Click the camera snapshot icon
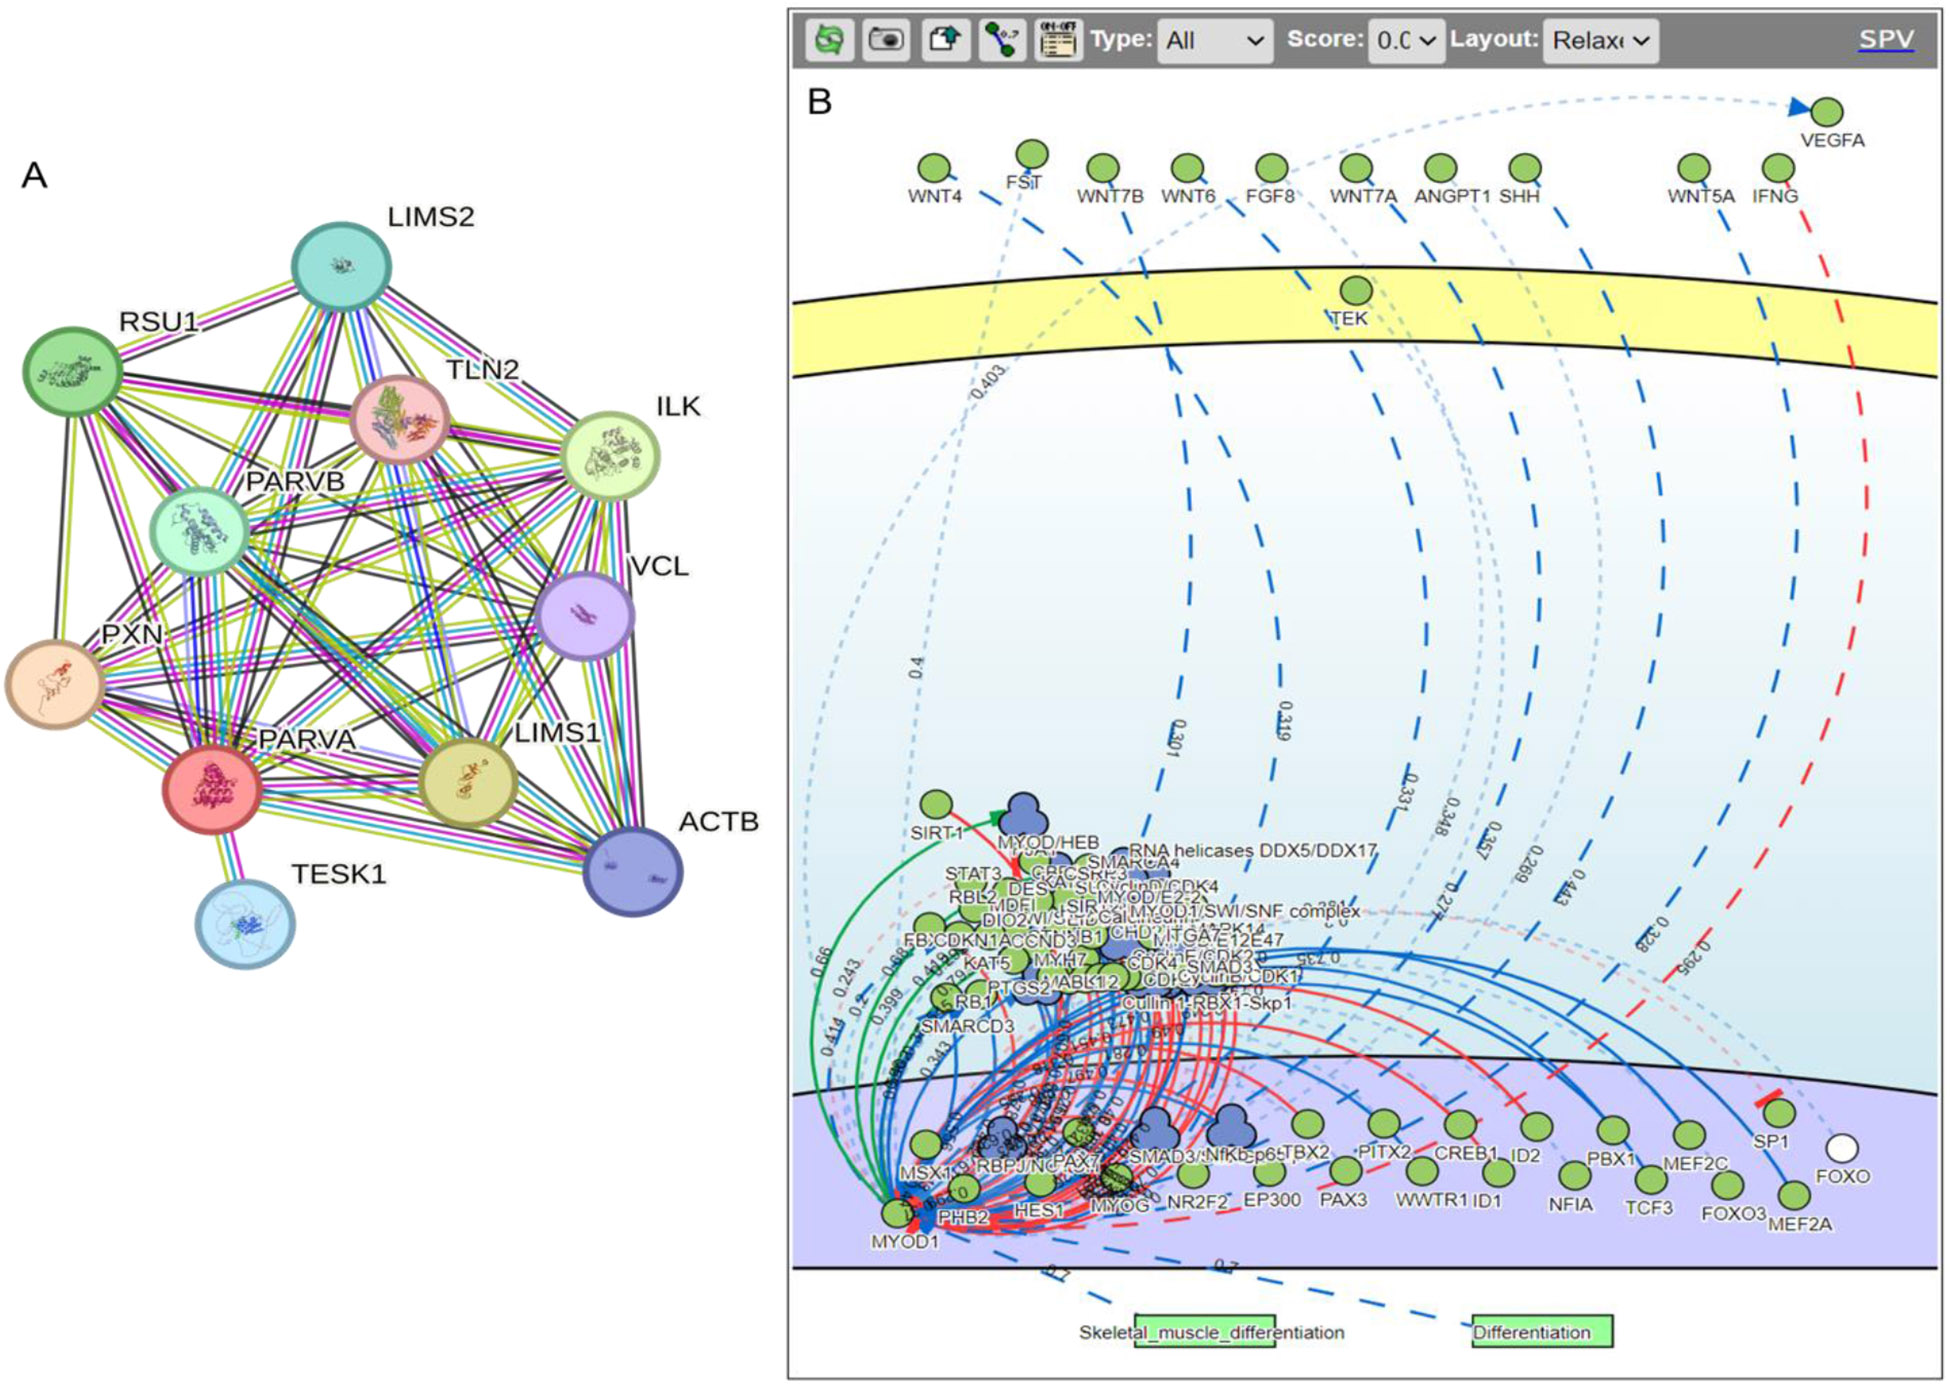 (886, 40)
